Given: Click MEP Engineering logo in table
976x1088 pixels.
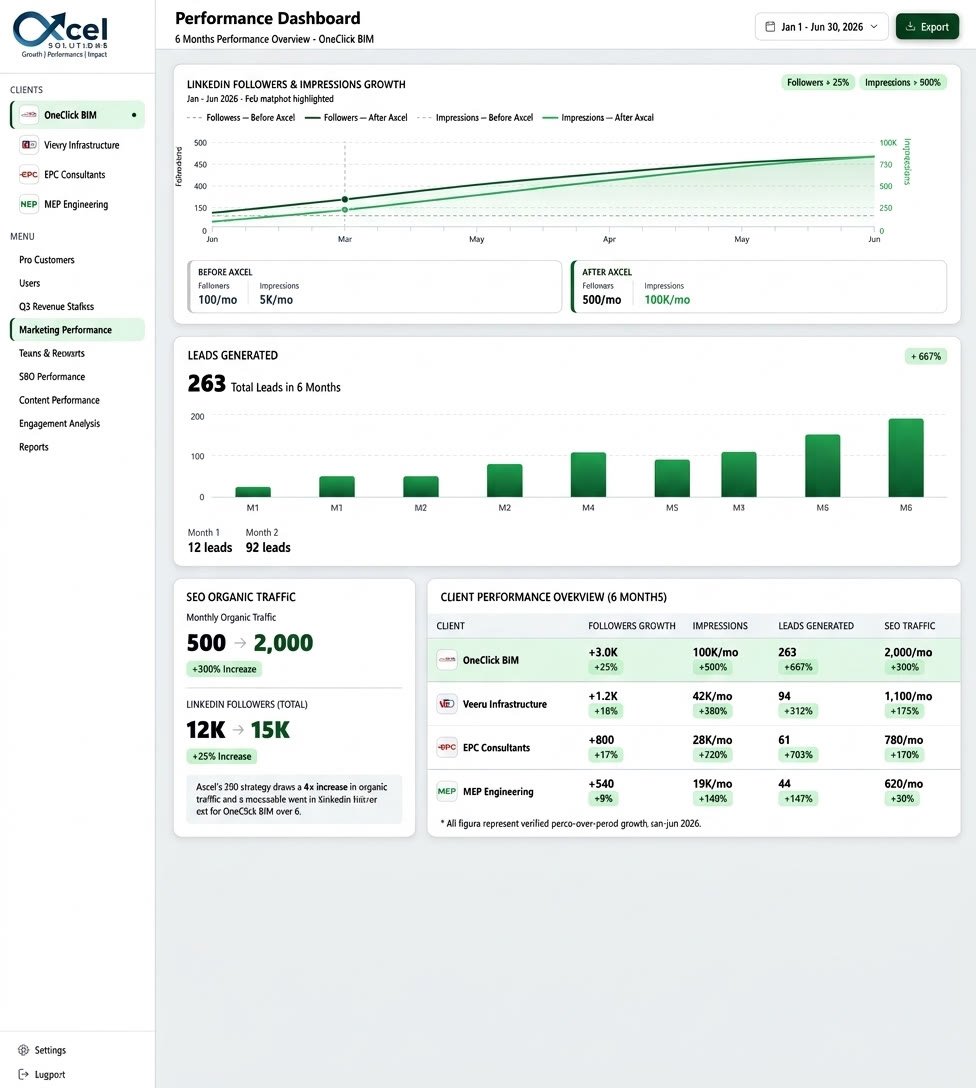Looking at the screenshot, I should (447, 791).
